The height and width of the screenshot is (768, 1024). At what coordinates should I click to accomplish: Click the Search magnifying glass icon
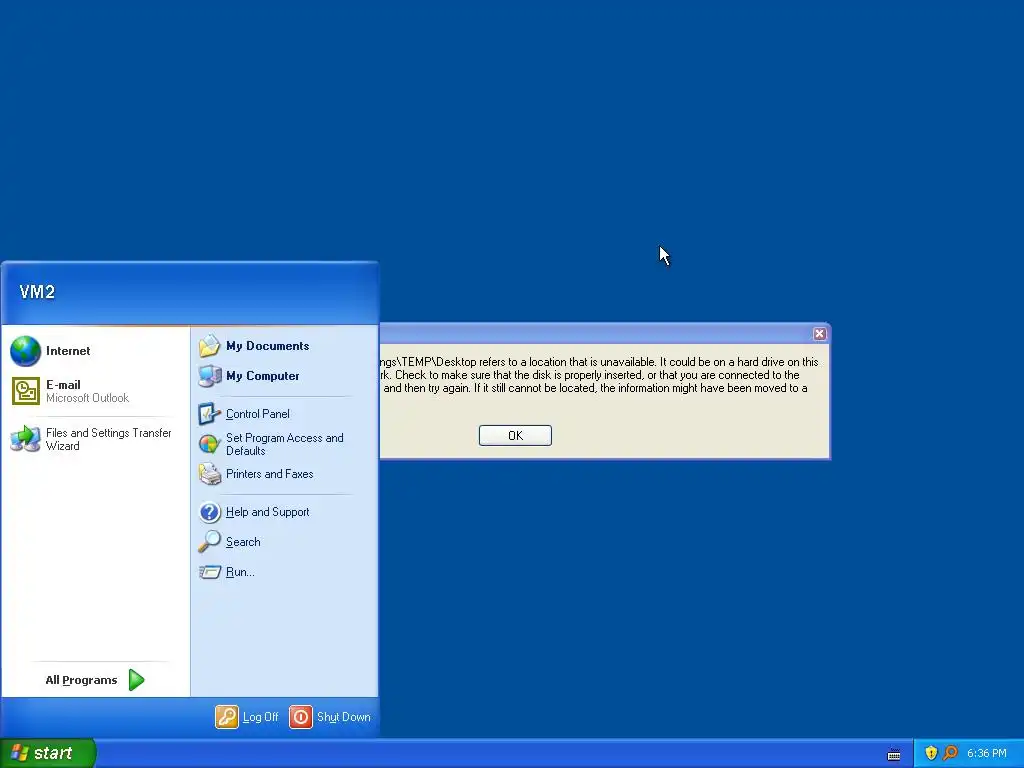[x=210, y=541]
